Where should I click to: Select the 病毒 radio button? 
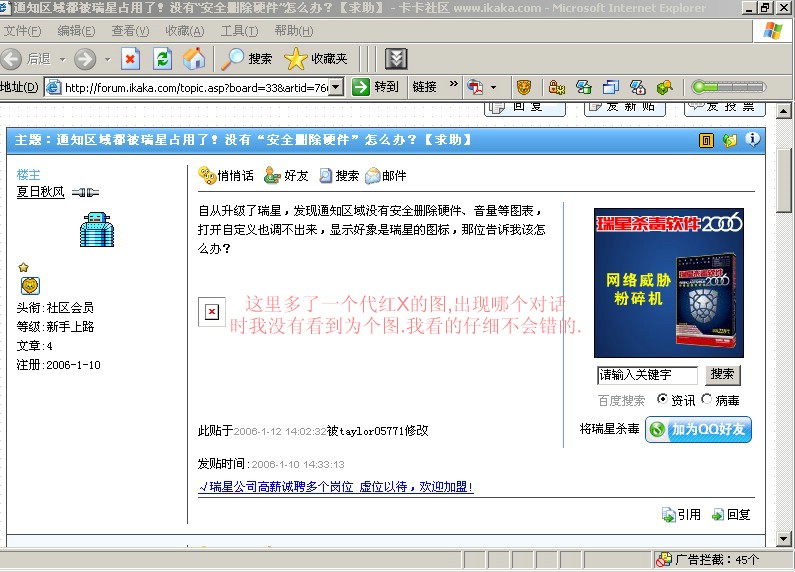pos(706,399)
